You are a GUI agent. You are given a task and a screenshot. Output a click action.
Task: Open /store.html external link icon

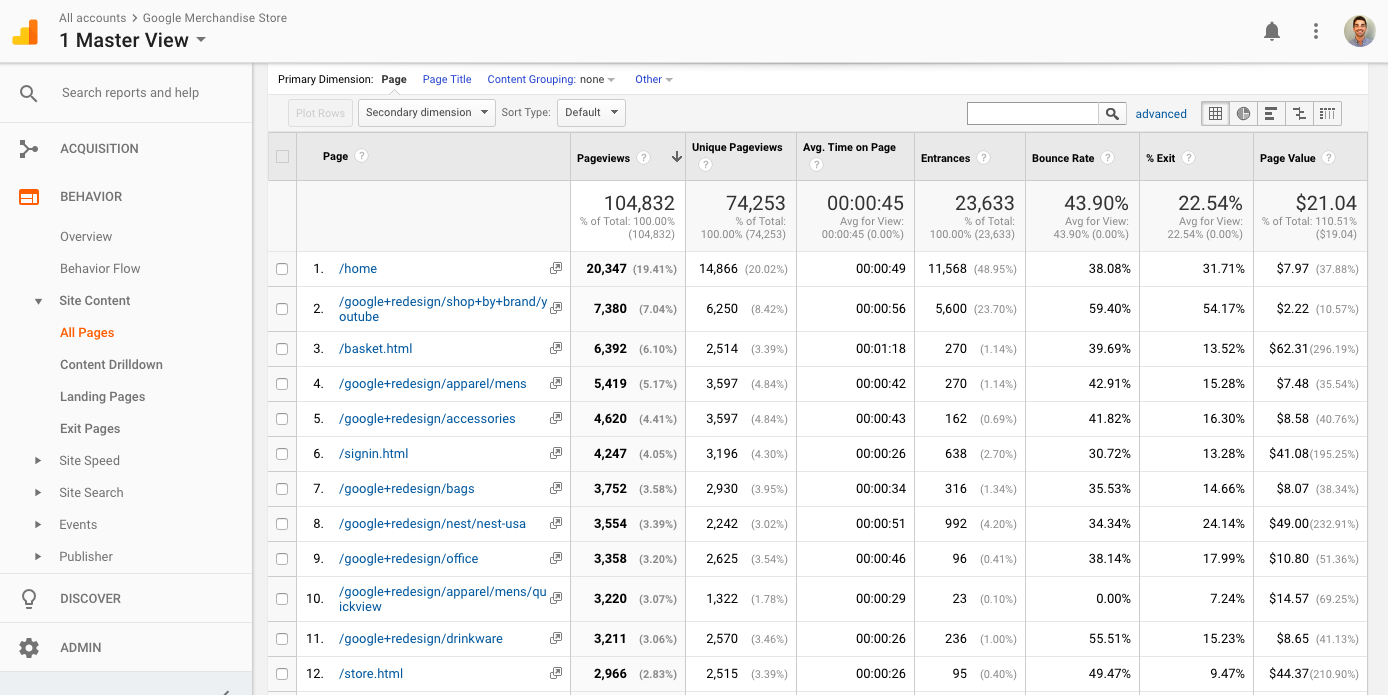(556, 673)
